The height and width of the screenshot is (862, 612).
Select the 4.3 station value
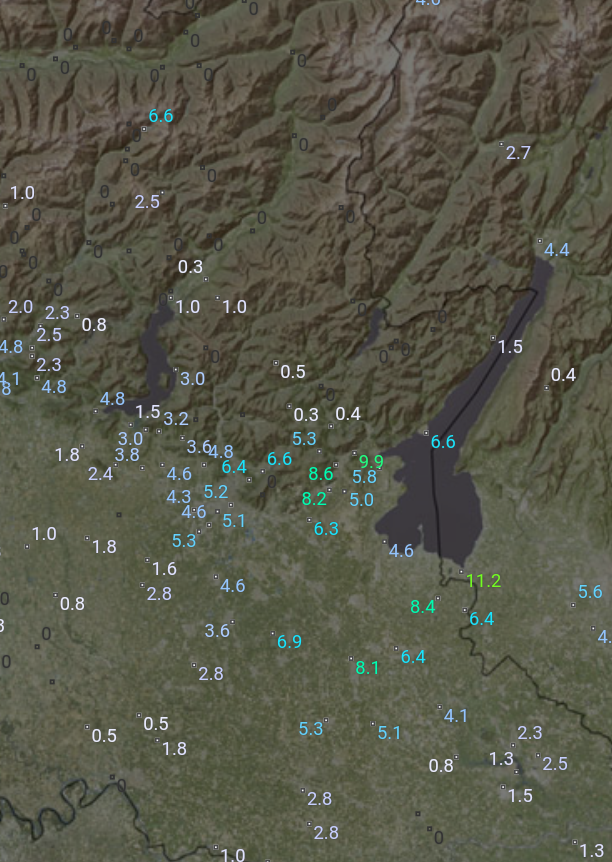(179, 497)
